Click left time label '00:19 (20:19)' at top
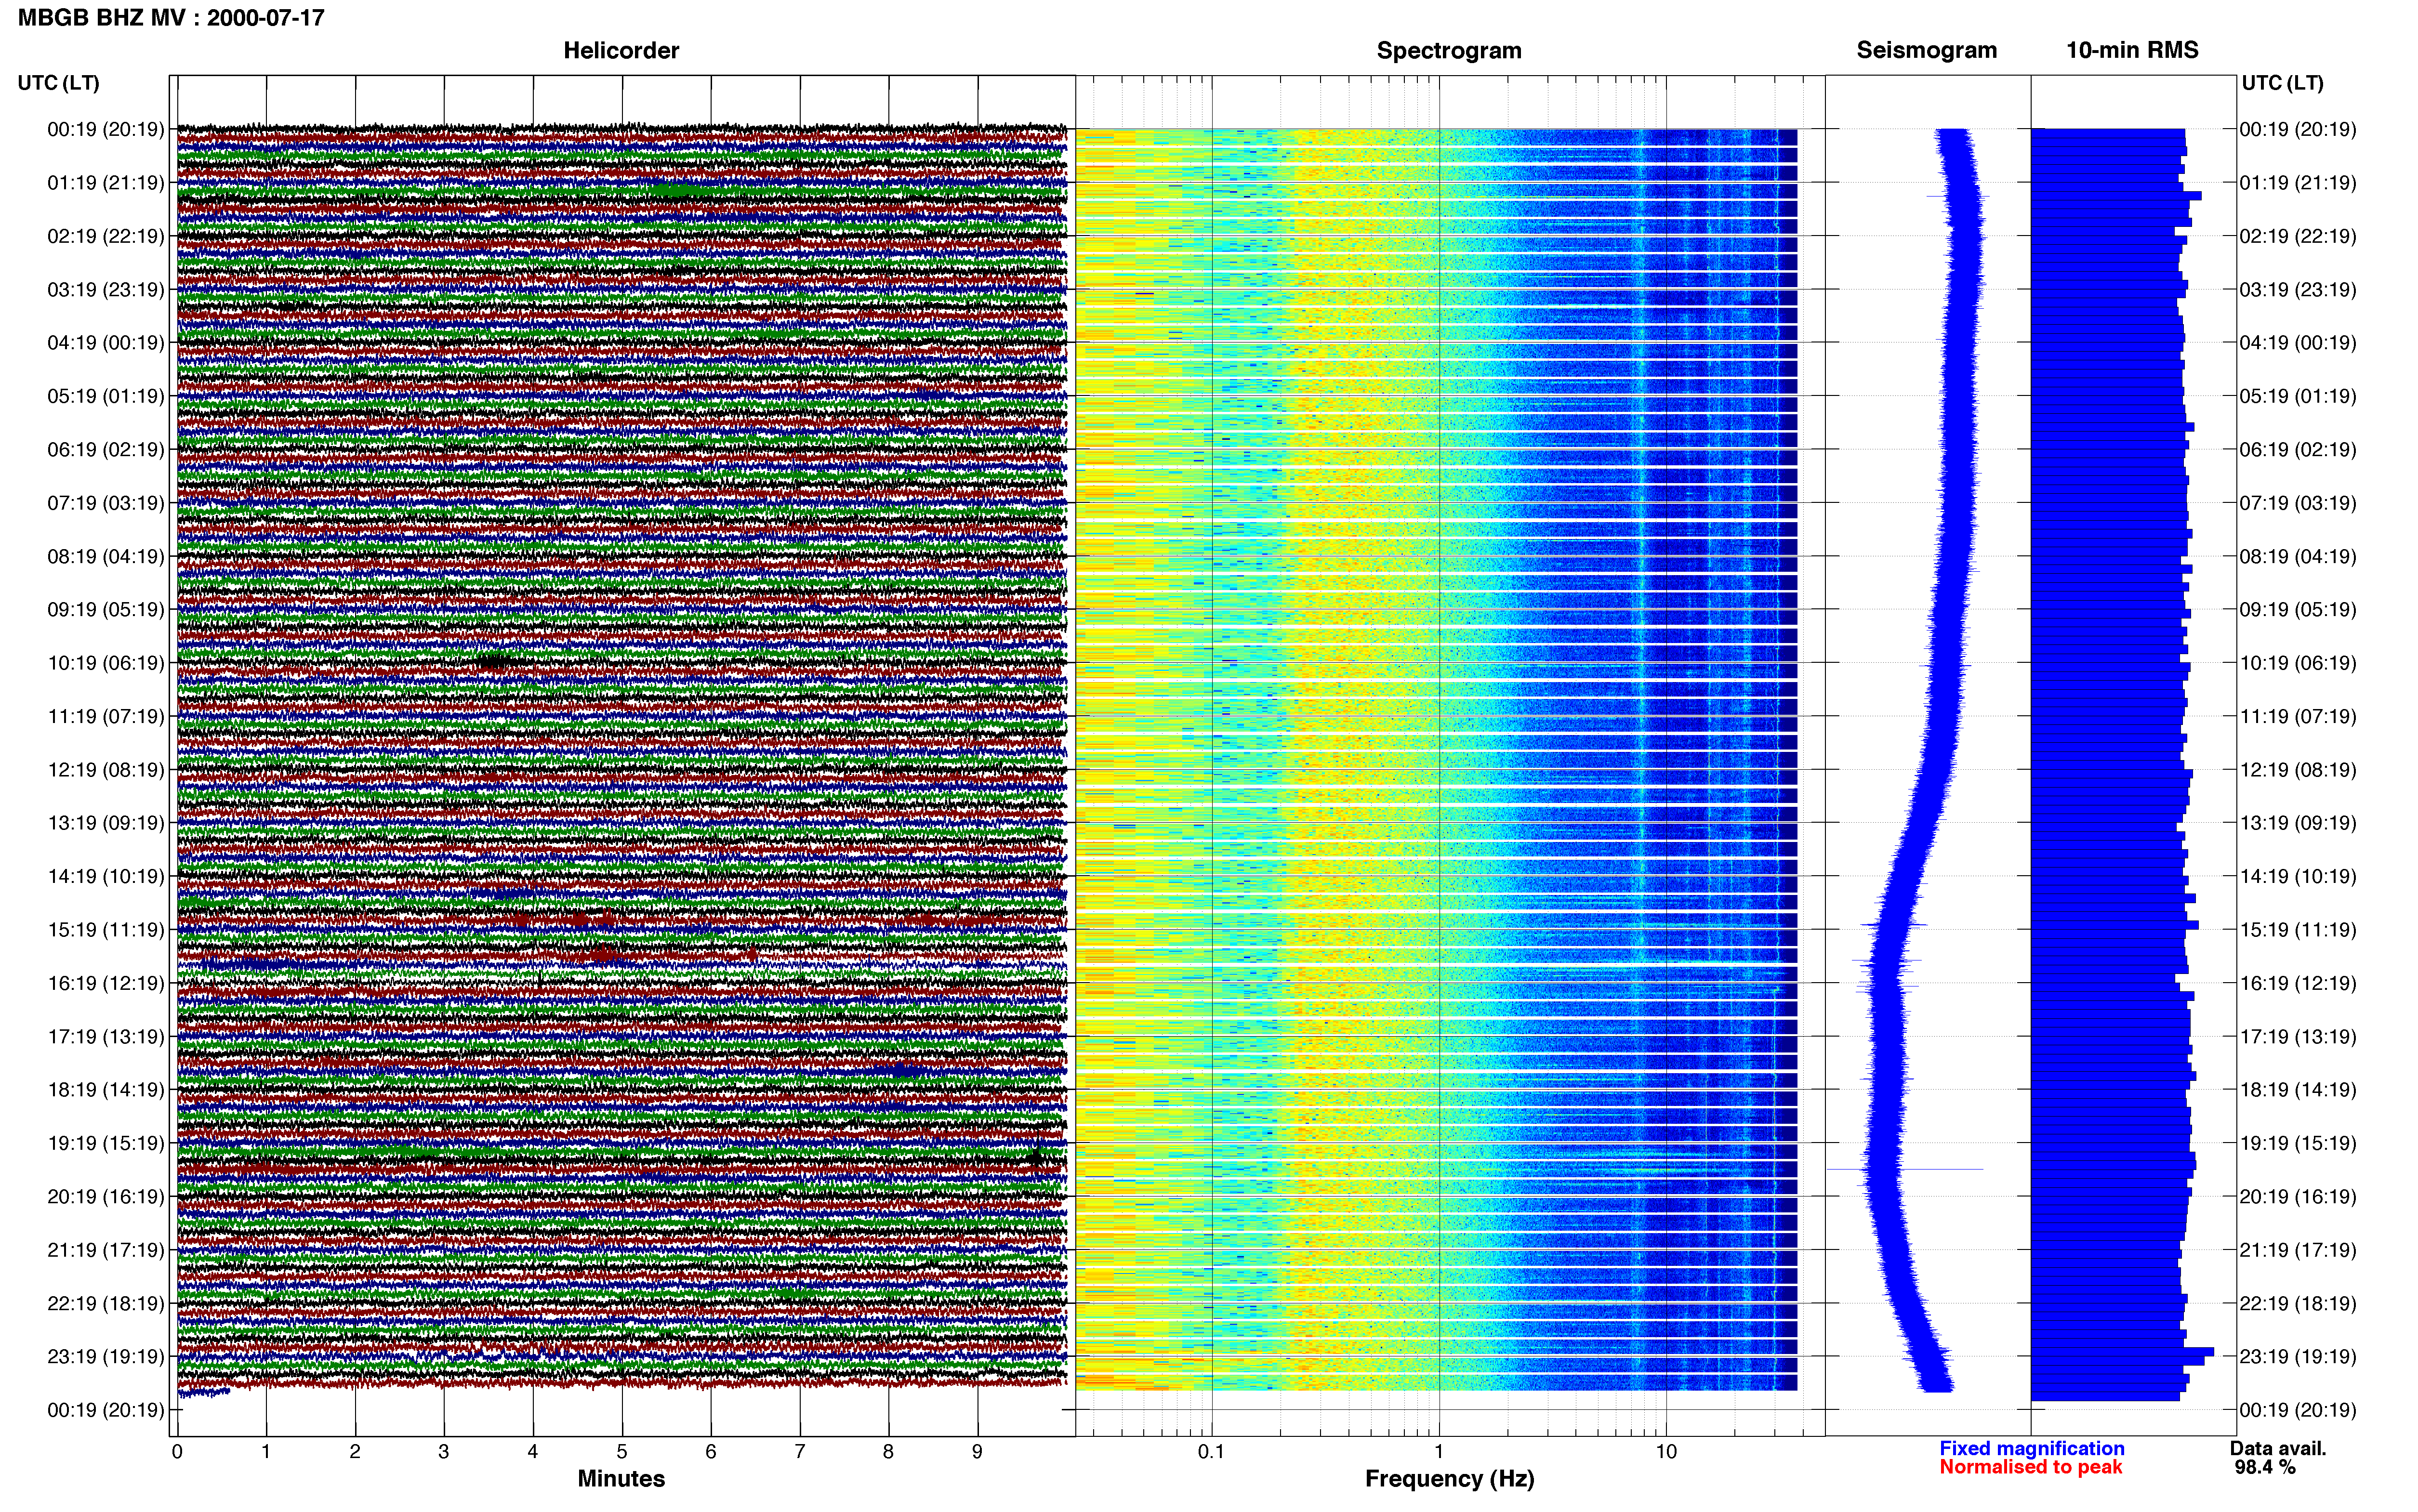The image size is (2418, 1512). (105, 129)
